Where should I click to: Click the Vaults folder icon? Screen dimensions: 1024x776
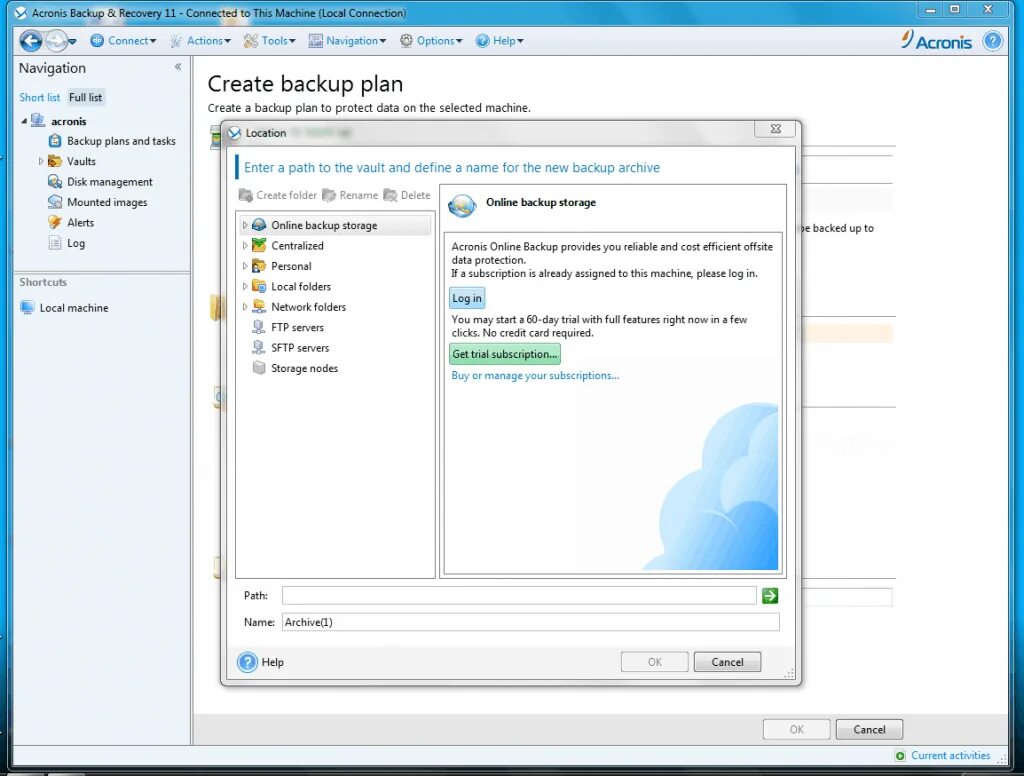coord(56,161)
